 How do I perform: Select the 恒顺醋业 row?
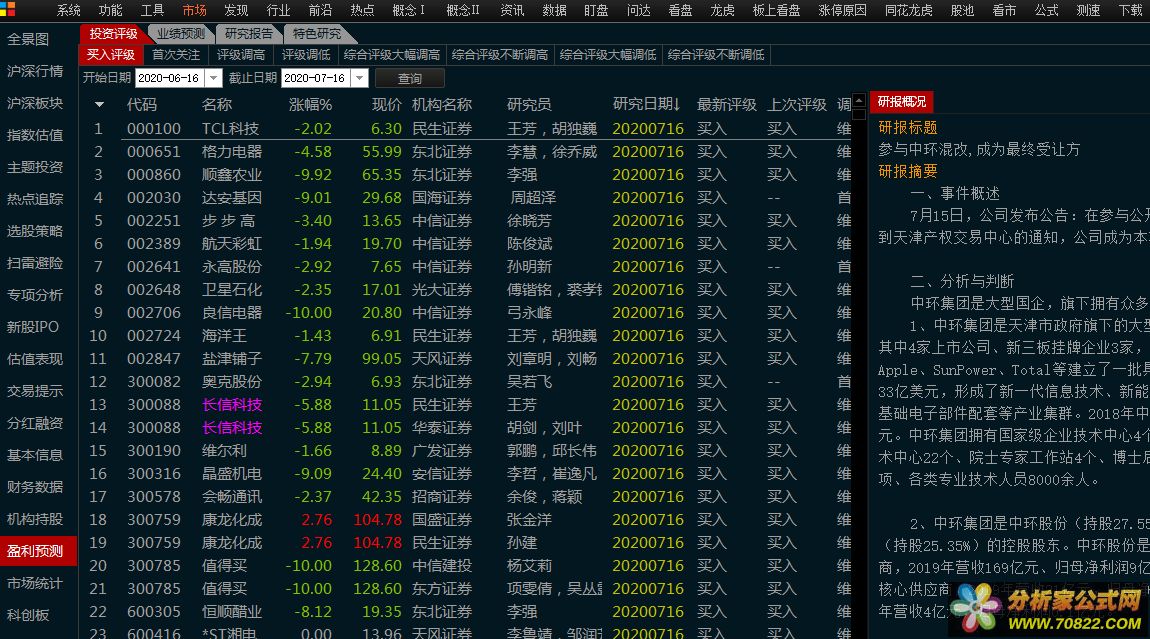466,612
